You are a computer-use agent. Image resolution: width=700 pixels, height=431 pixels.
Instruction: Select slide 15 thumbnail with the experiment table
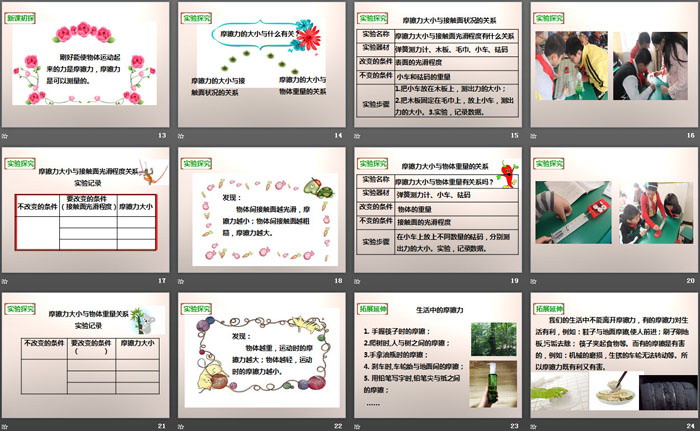[x=438, y=65]
